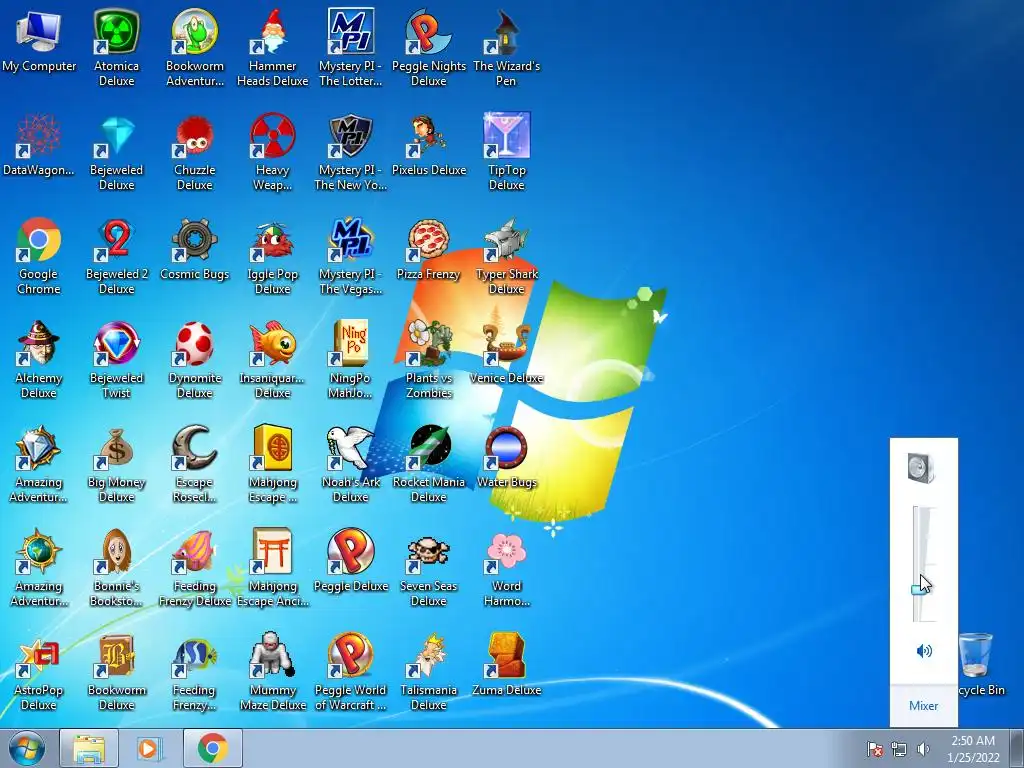Open Mystery PI The Lottery shortcut
1024x768 pixels.
[351, 48]
